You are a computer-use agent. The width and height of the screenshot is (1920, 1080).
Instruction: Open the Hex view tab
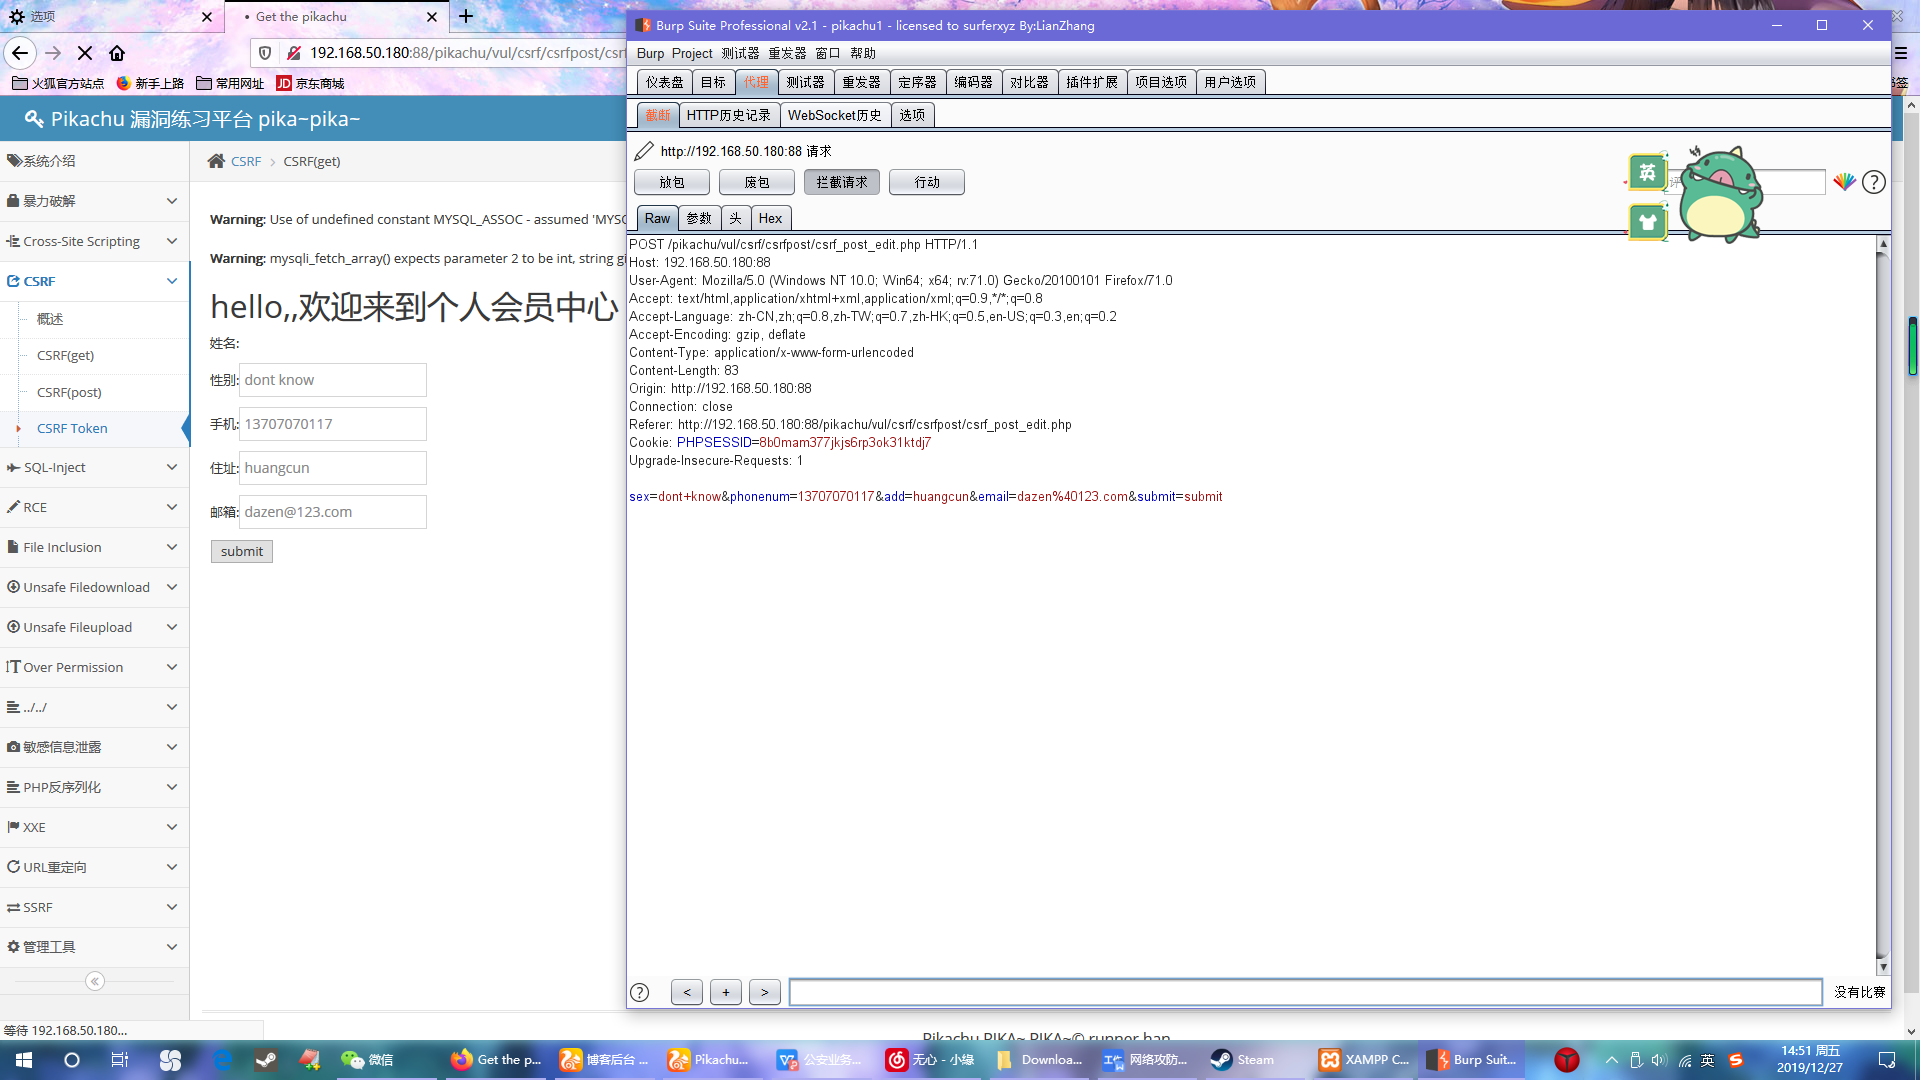point(770,218)
